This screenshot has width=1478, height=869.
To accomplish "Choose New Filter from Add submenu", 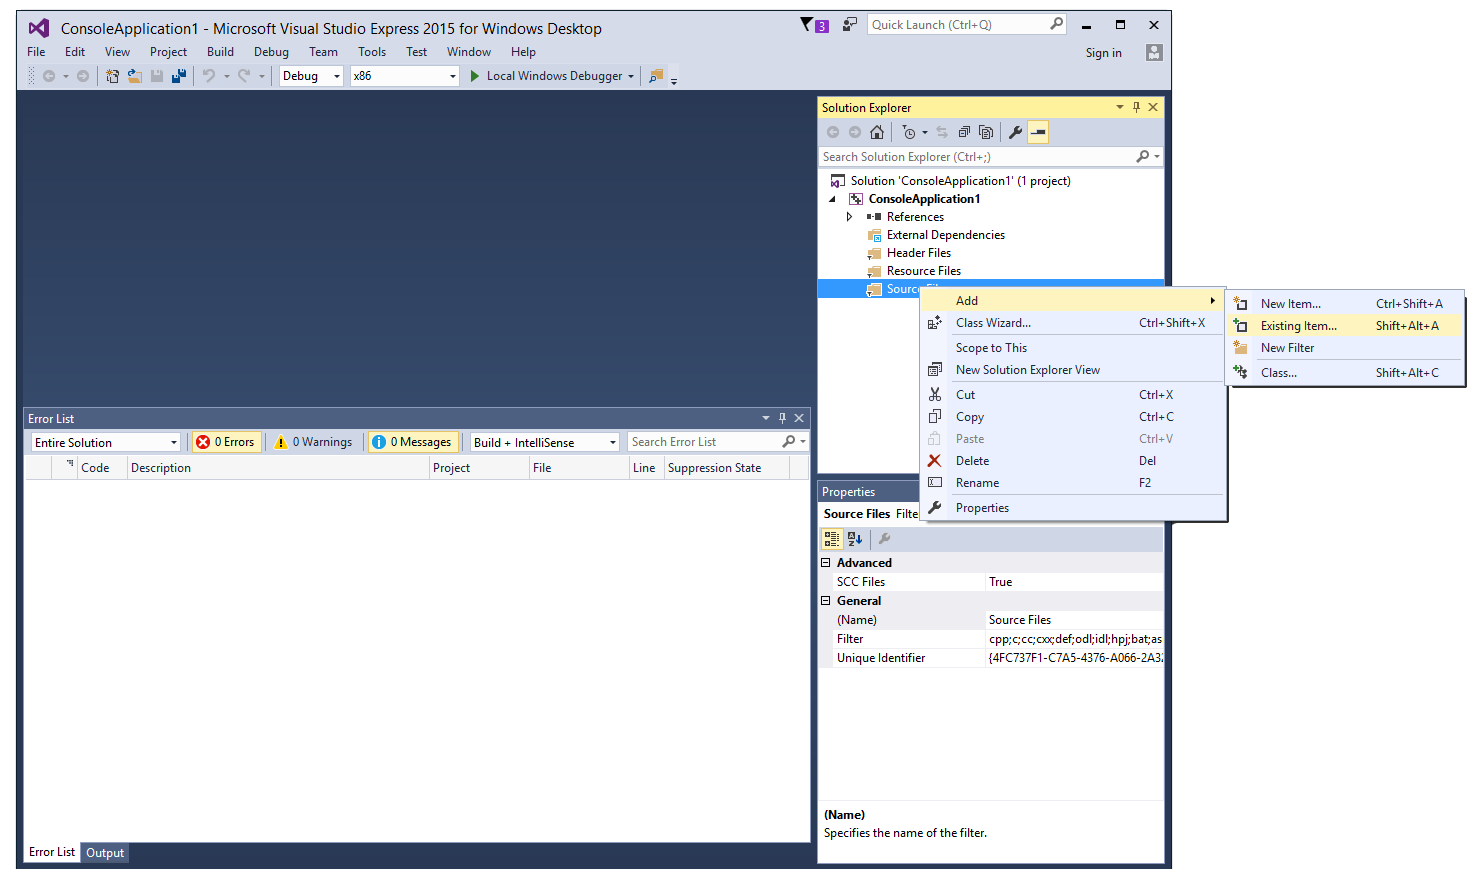I will click(1346, 348).
